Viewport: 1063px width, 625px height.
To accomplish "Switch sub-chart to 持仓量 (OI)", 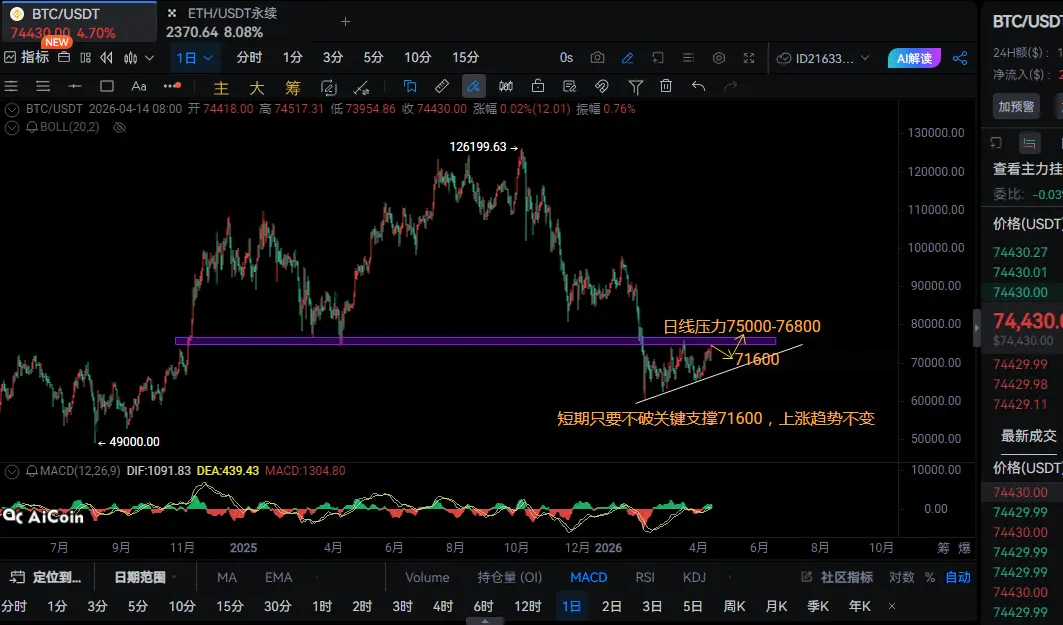I will (510, 578).
